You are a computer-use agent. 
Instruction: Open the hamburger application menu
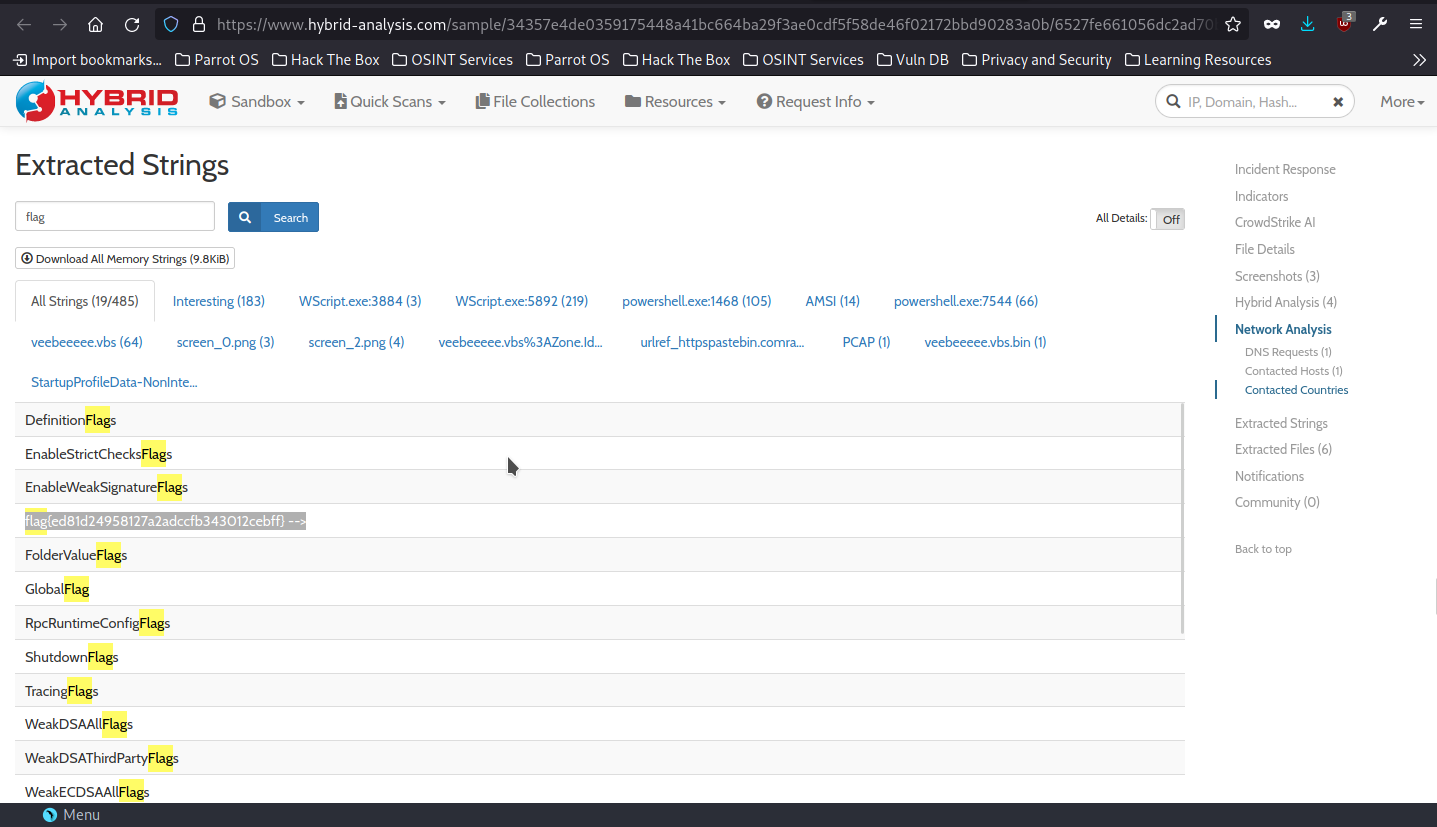point(1416,24)
